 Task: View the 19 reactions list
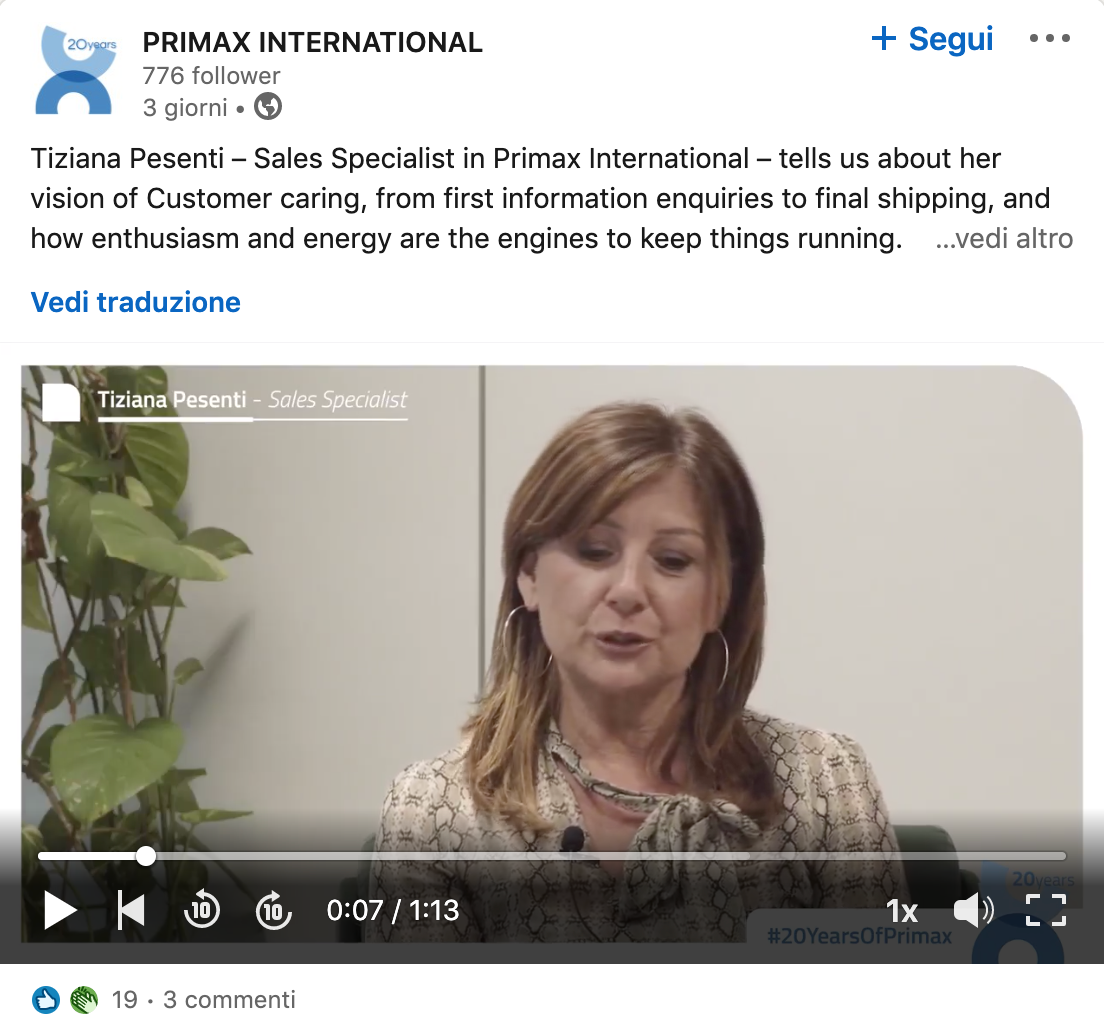(125, 1000)
